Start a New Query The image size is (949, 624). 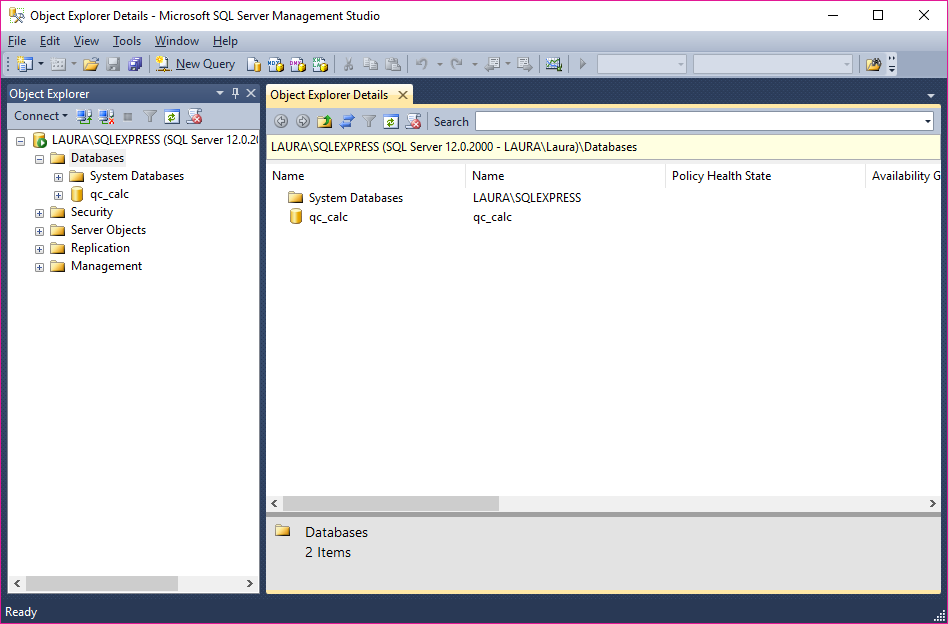[195, 64]
